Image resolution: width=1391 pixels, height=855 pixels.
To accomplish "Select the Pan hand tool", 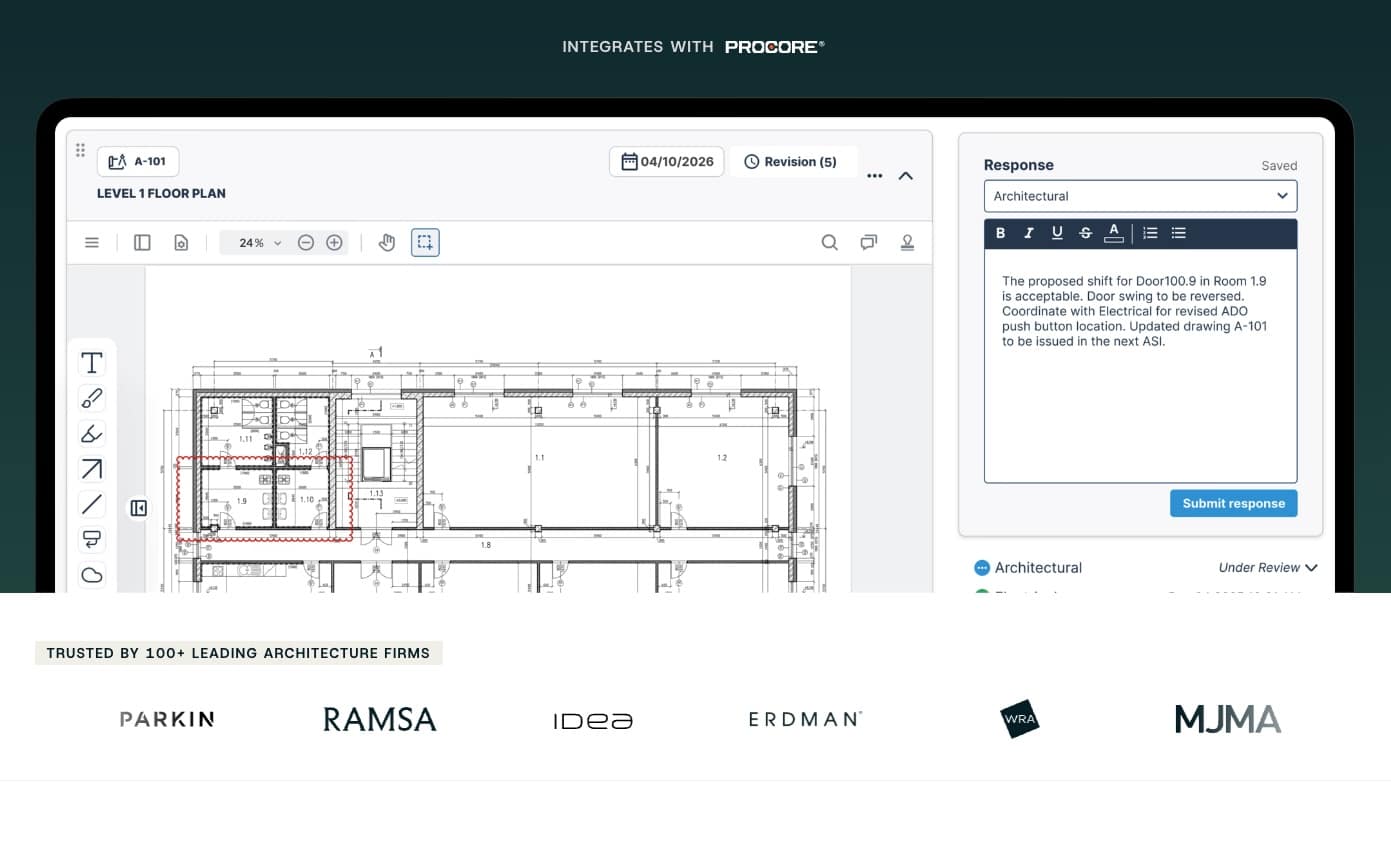I will pos(387,242).
